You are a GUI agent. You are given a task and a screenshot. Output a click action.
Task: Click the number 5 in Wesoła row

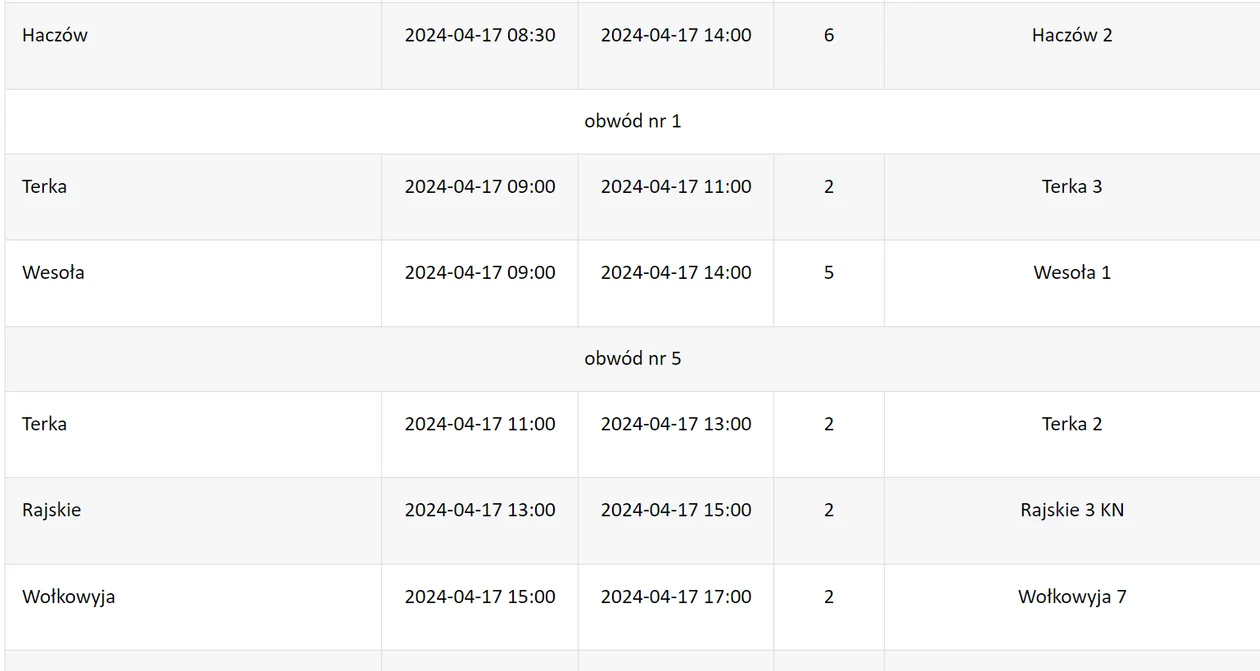(x=829, y=272)
